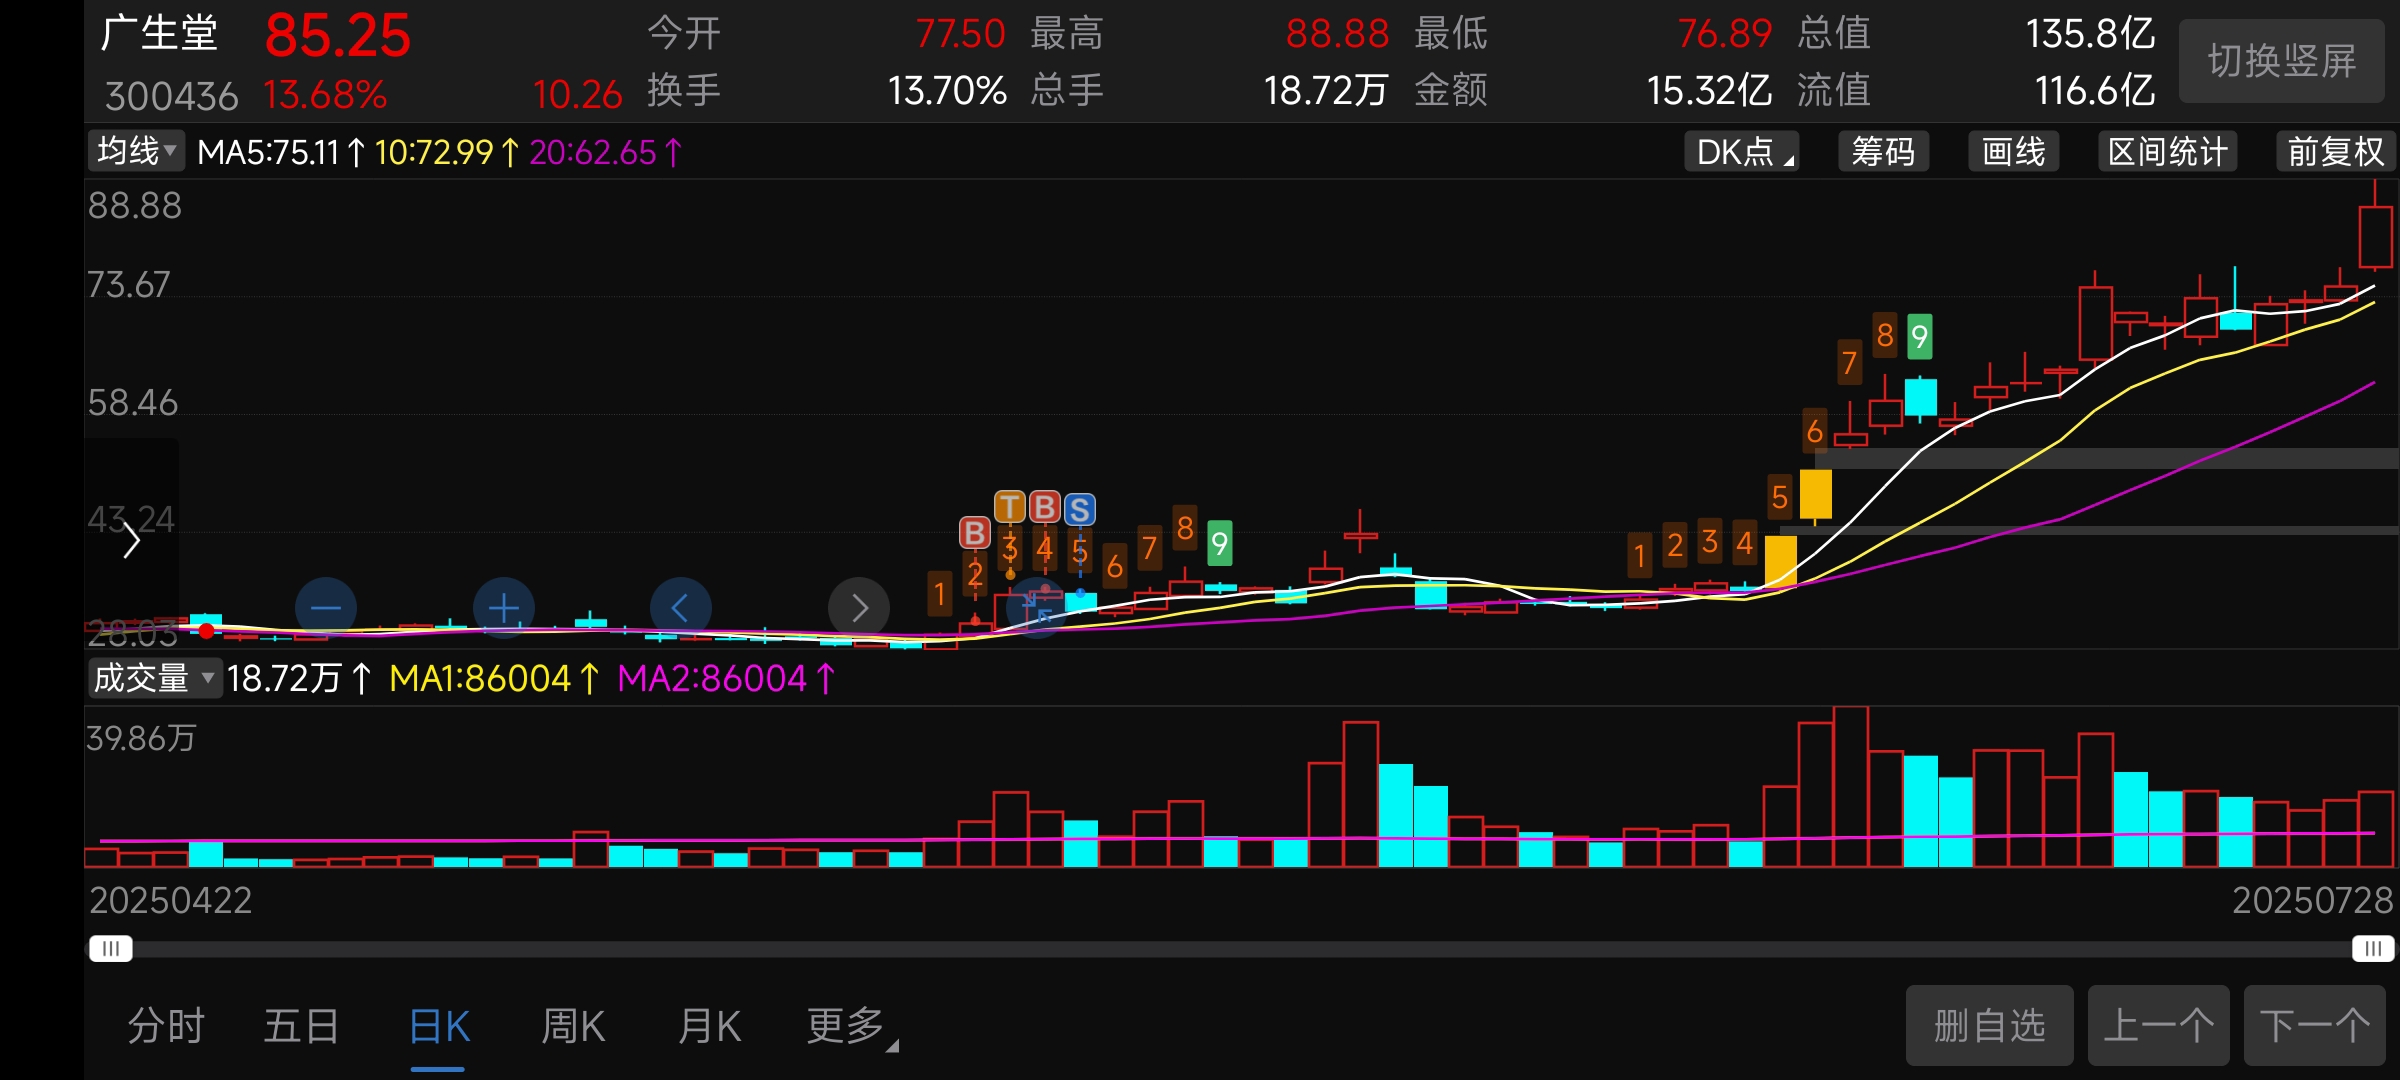This screenshot has height=1080, width=2400.
Task: Tap the 金额 15.32亿 amount value
Action: [x=1709, y=91]
